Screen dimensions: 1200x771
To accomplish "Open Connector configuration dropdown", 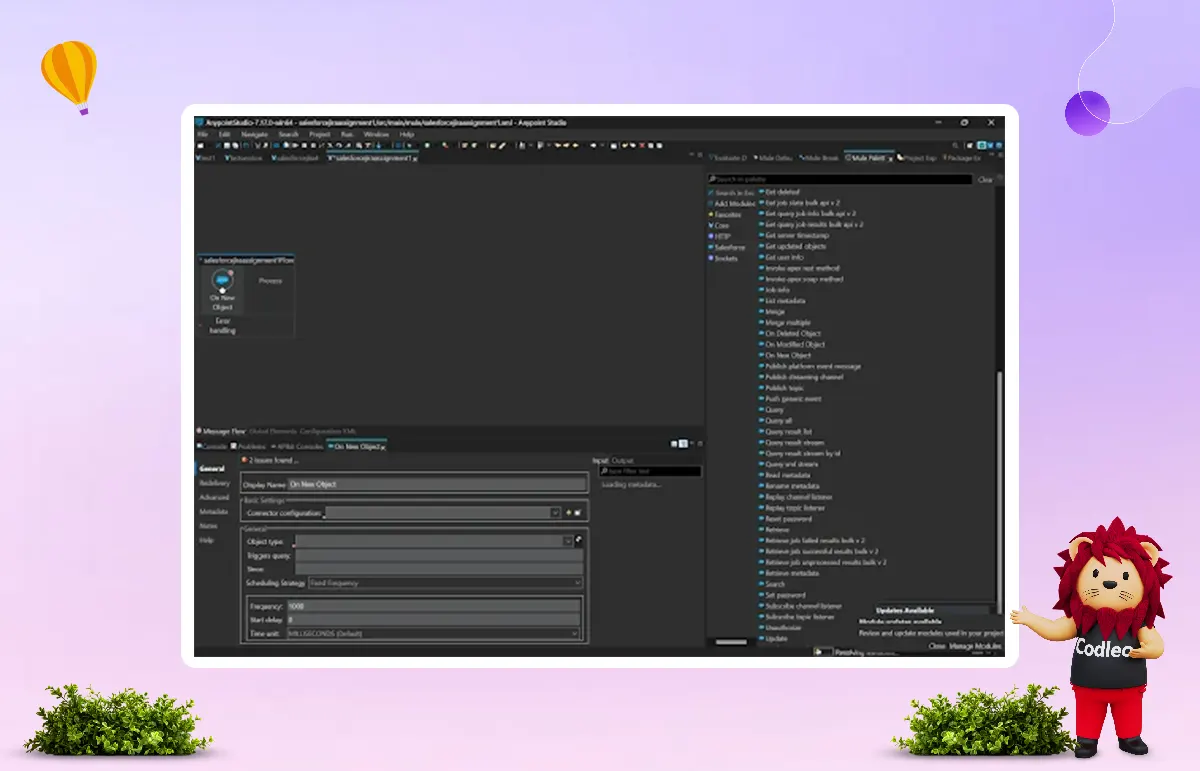I will click(555, 513).
